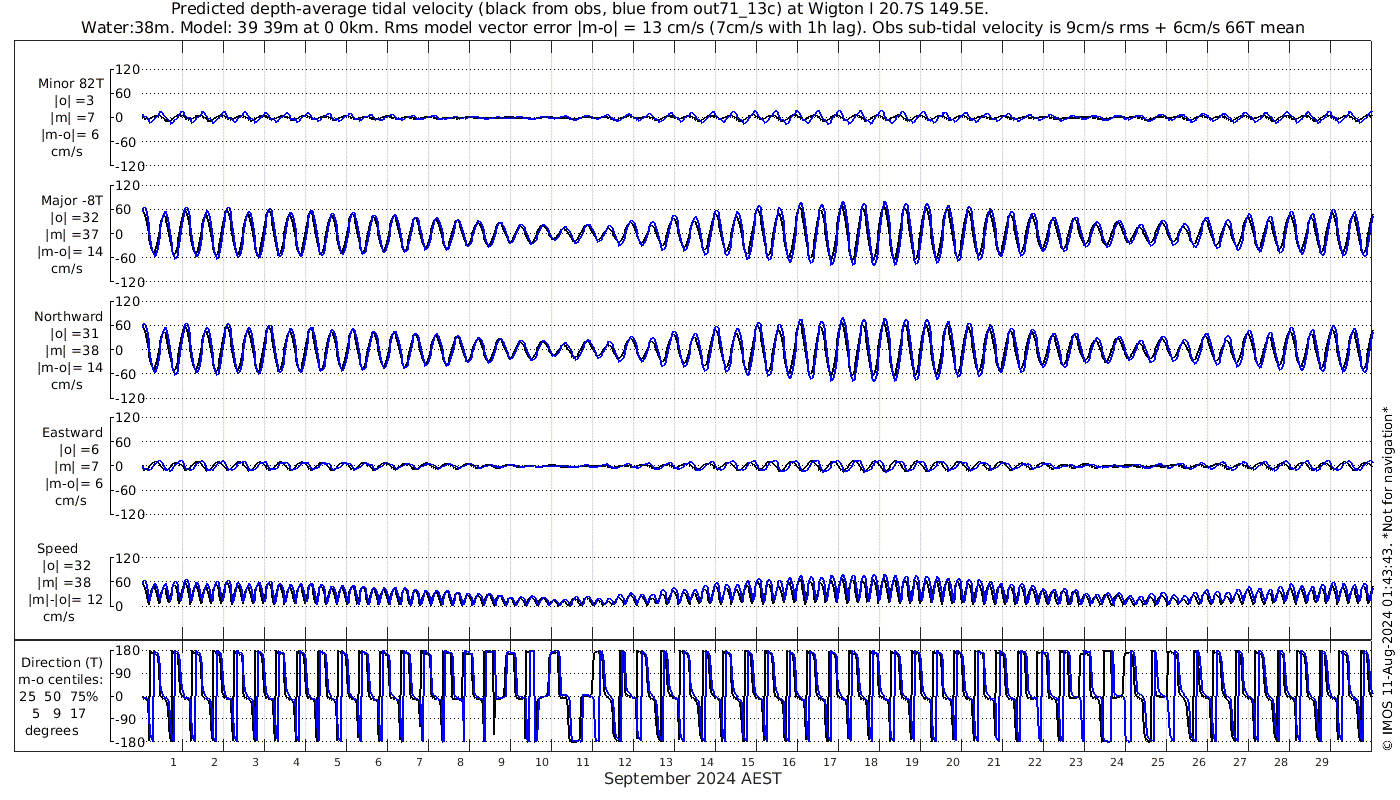Image resolution: width=1400 pixels, height=800 pixels.
Task: Click the '5 9 17' centile values
Action: (58, 714)
